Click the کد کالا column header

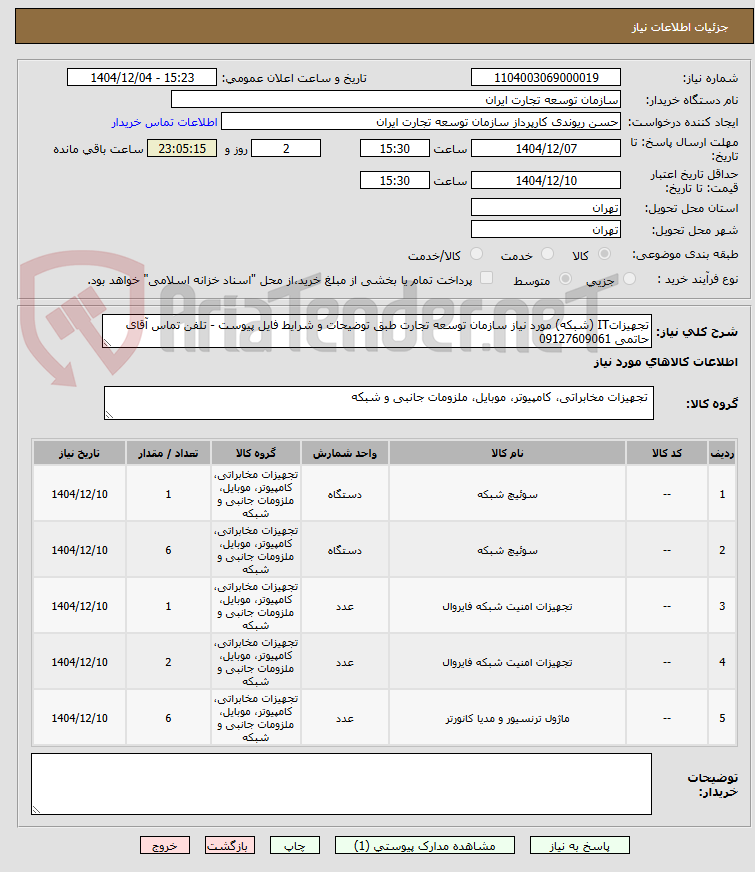tap(667, 453)
